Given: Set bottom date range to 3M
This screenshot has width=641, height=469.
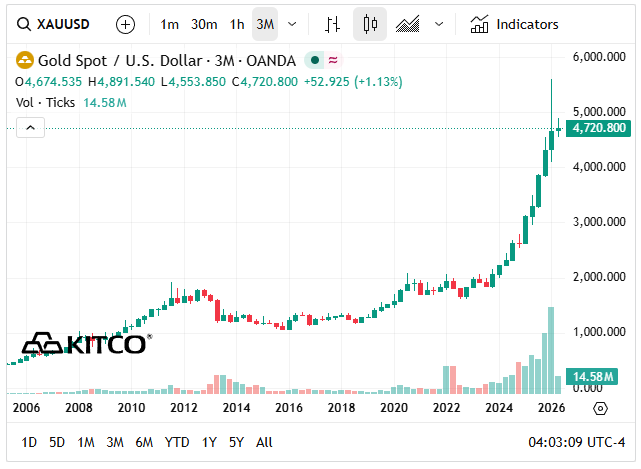Looking at the screenshot, I should [x=115, y=442].
